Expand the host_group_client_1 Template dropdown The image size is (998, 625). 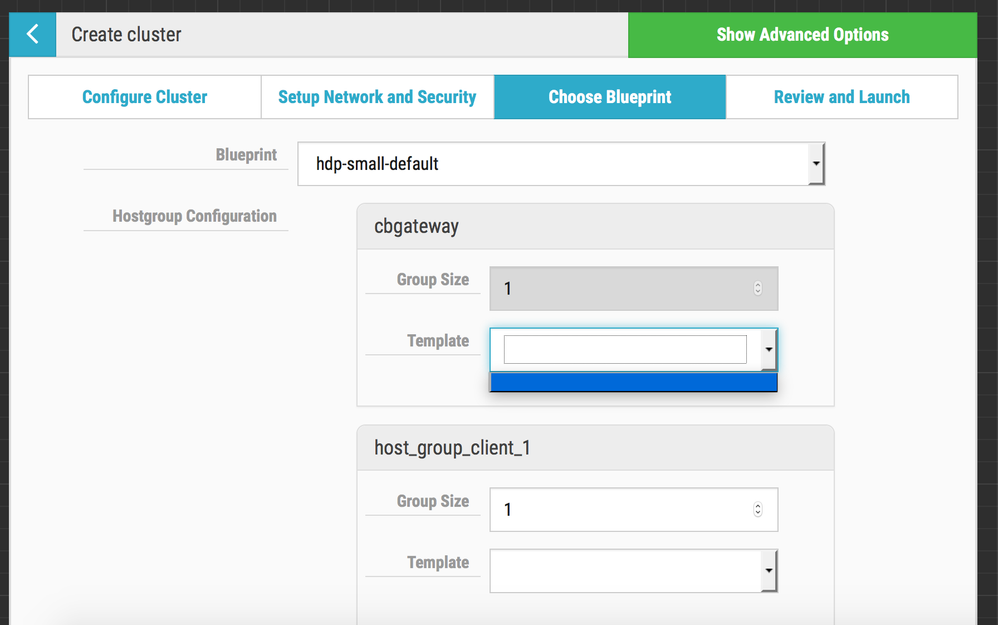click(x=633, y=571)
